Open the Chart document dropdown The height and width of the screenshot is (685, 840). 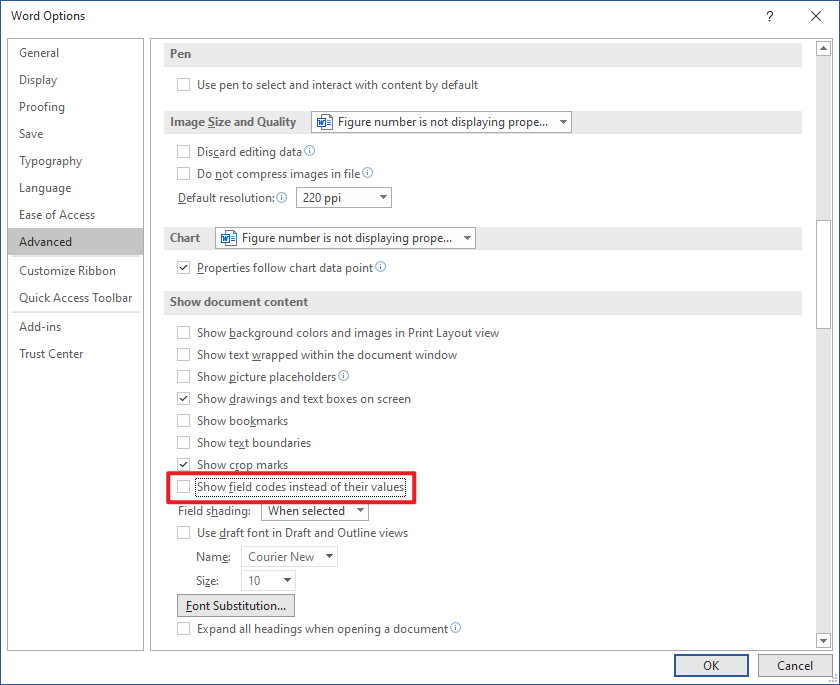(345, 238)
